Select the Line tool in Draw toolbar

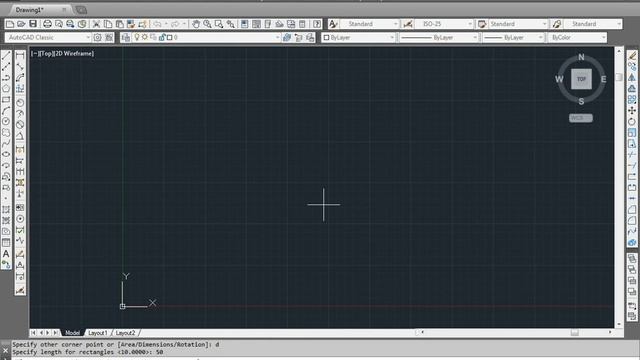pyautogui.click(x=6, y=55)
